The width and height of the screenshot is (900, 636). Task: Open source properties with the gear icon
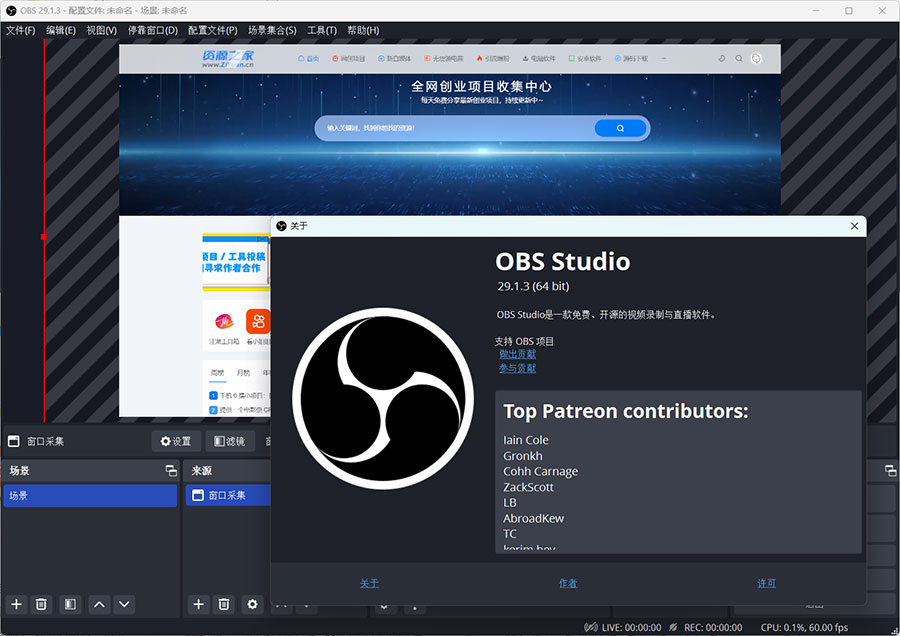click(x=252, y=604)
